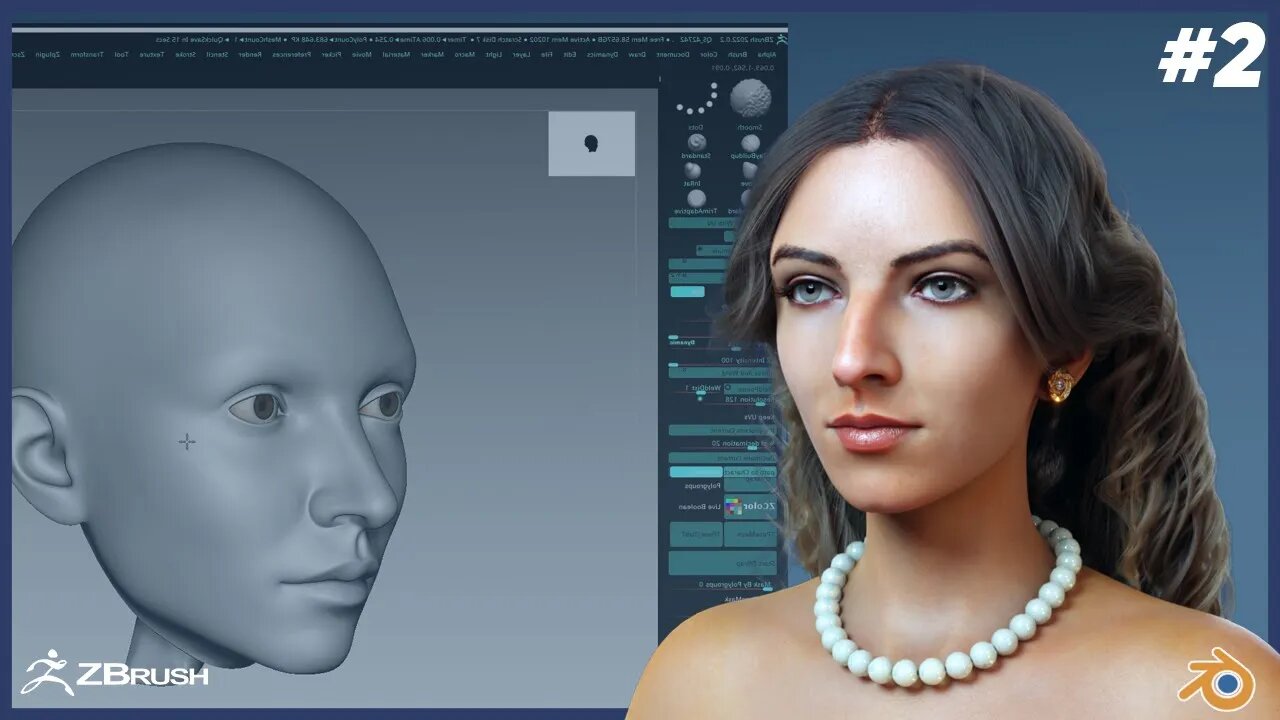Open the Light menu

(494, 54)
